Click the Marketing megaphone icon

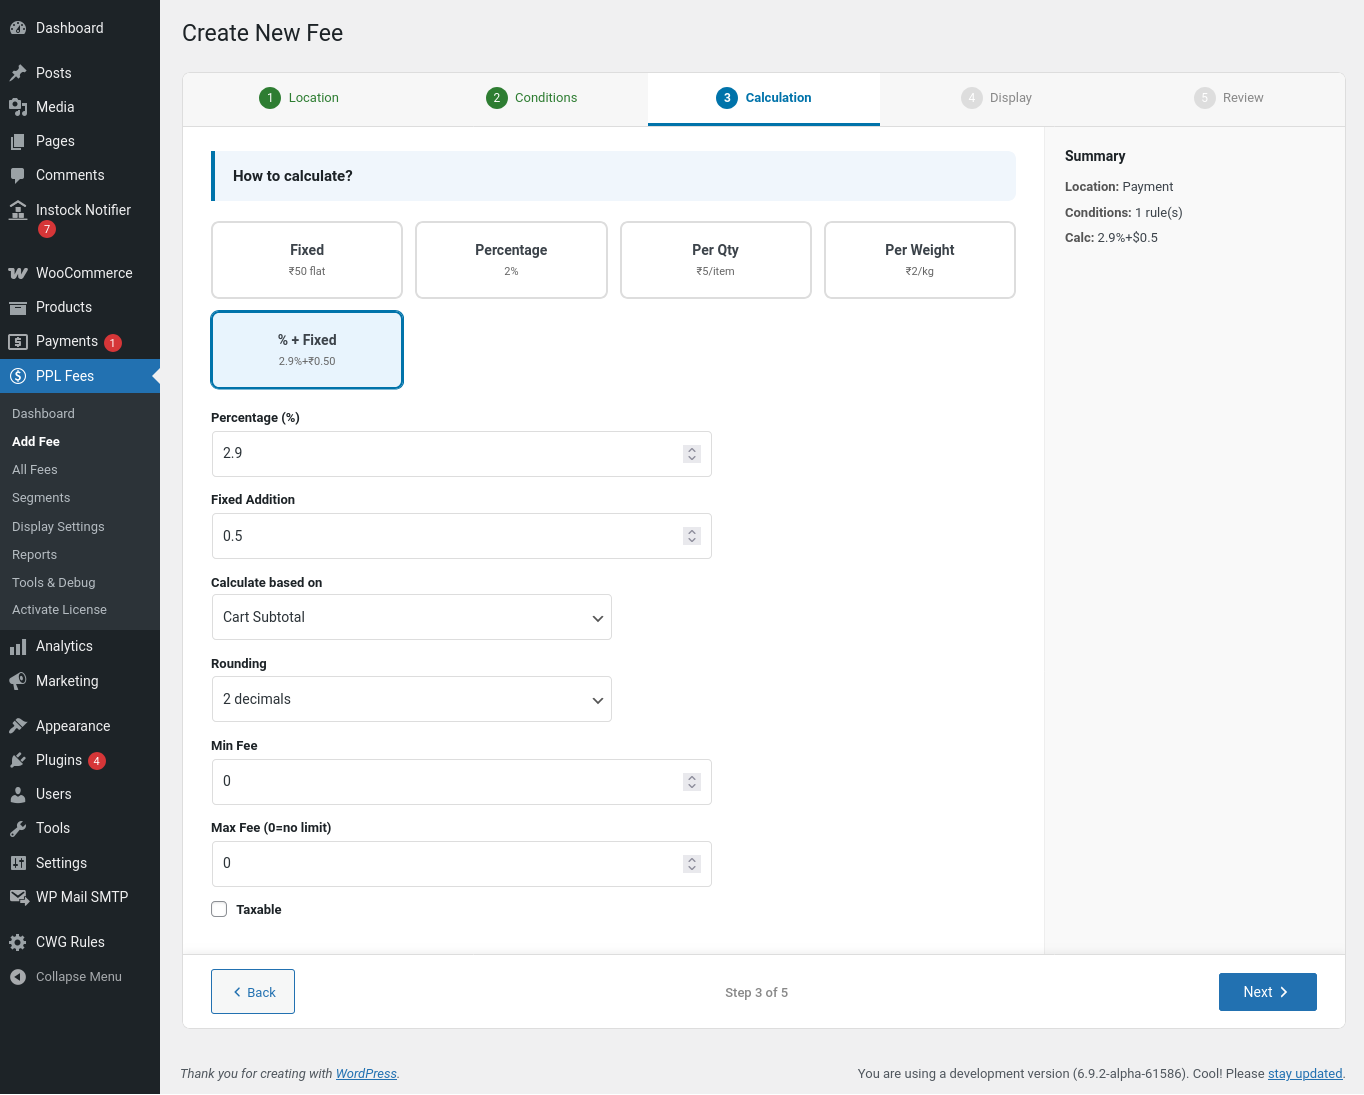(x=18, y=681)
